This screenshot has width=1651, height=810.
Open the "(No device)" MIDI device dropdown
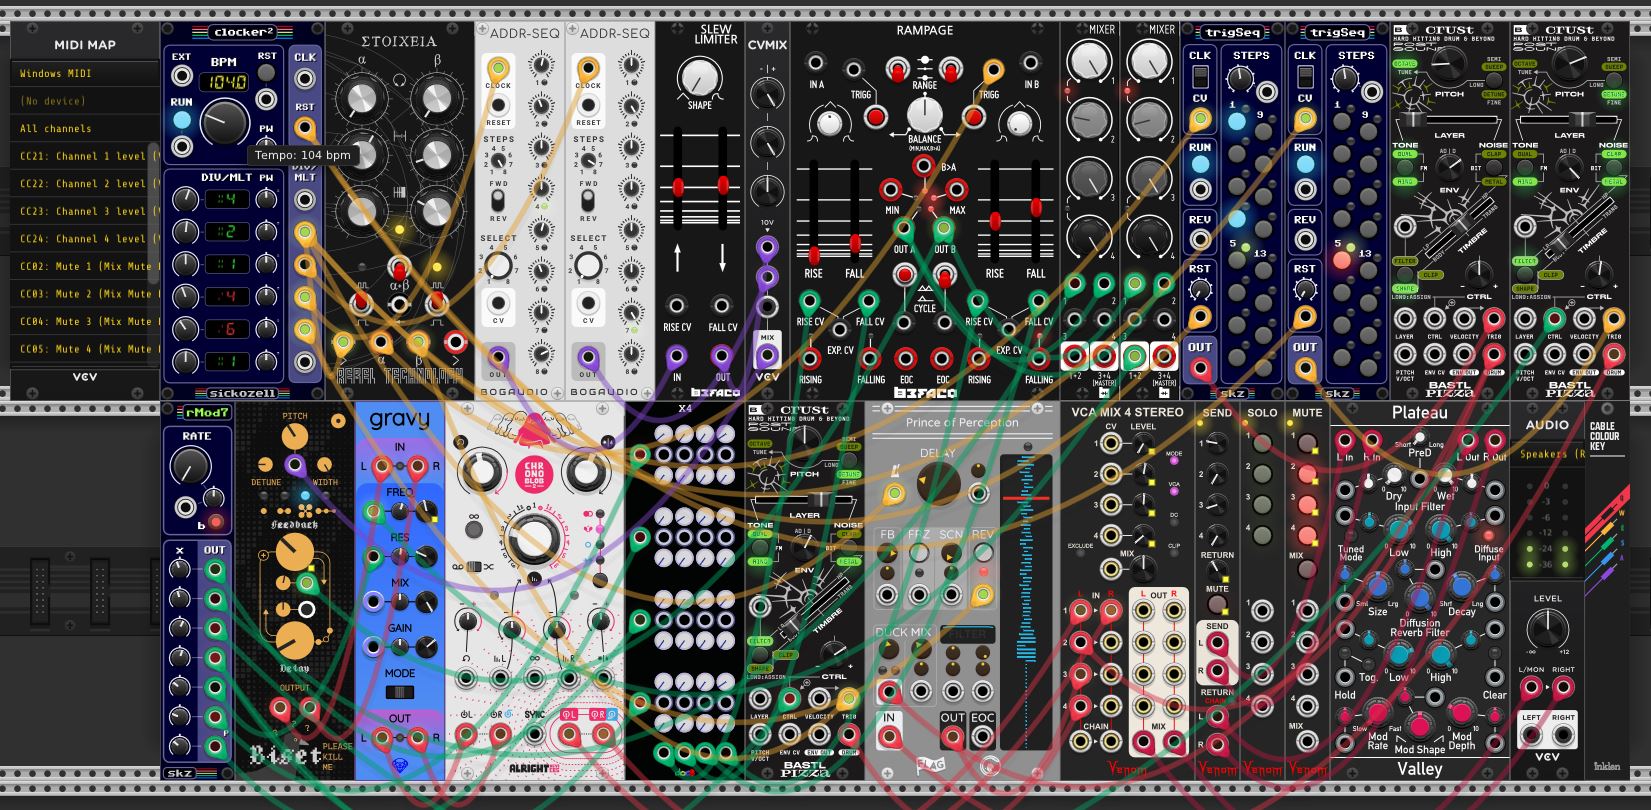point(85,101)
